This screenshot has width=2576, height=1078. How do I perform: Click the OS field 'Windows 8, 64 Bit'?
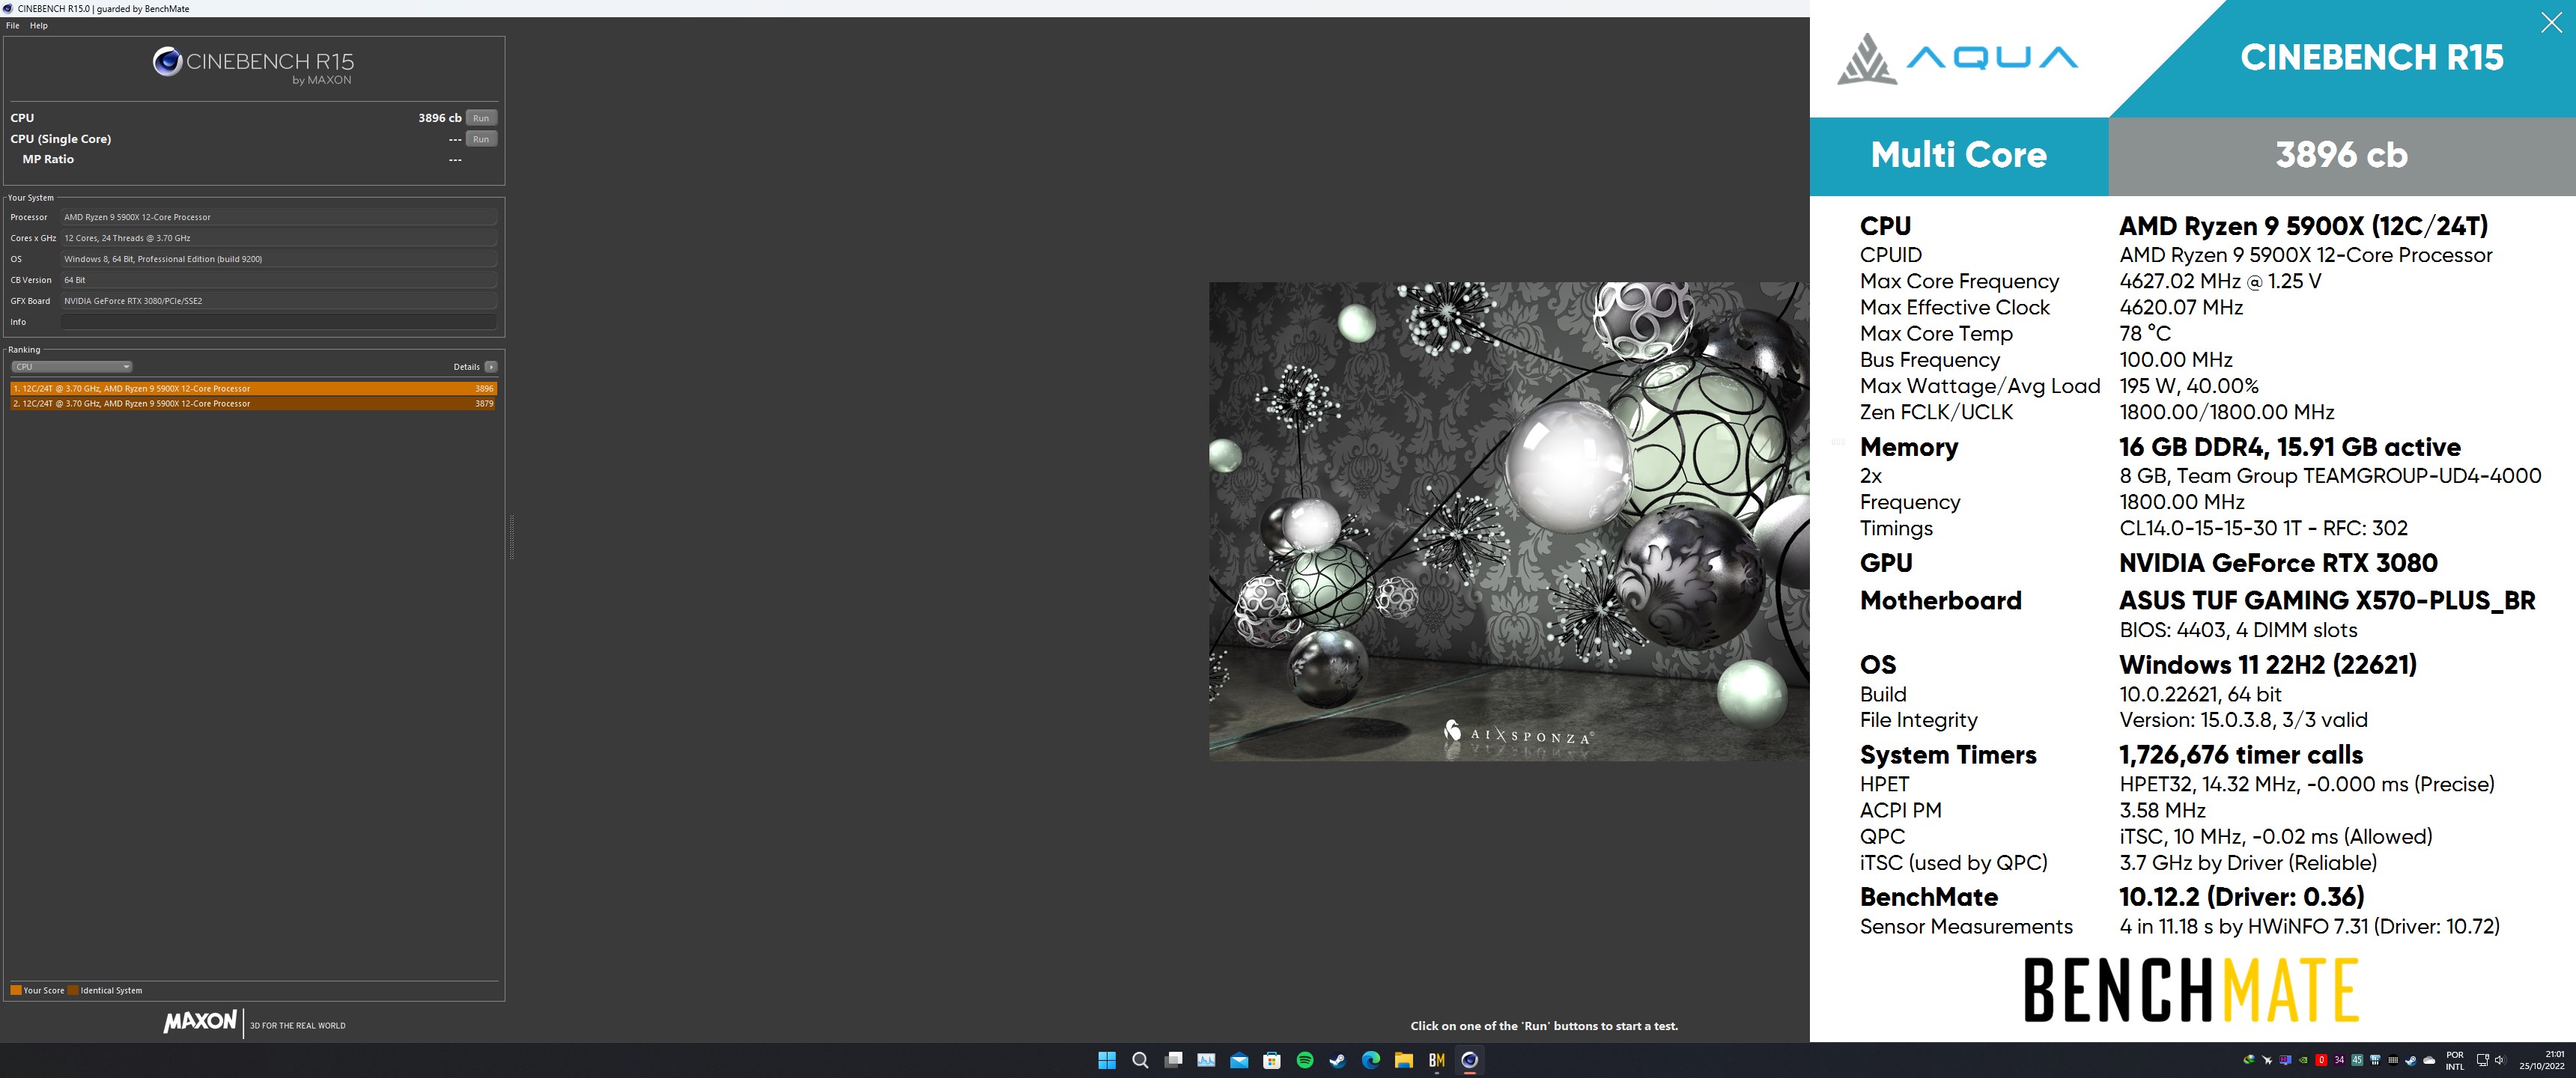pyautogui.click(x=279, y=259)
